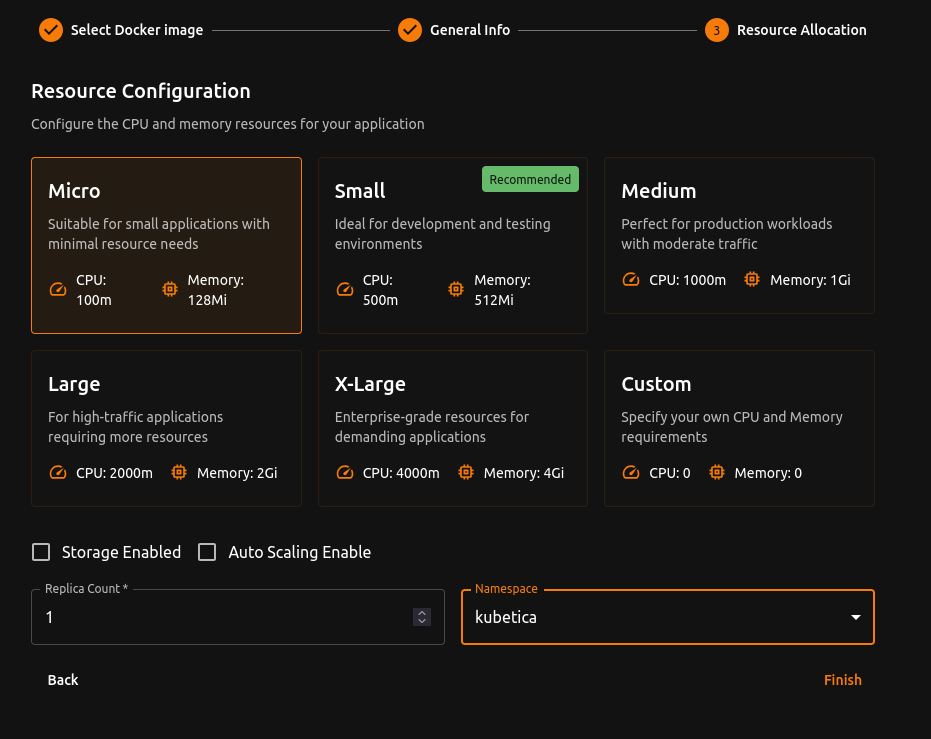Click the 'Memory: 4Gi' text
Image resolution: width=931 pixels, height=739 pixels.
pos(524,473)
